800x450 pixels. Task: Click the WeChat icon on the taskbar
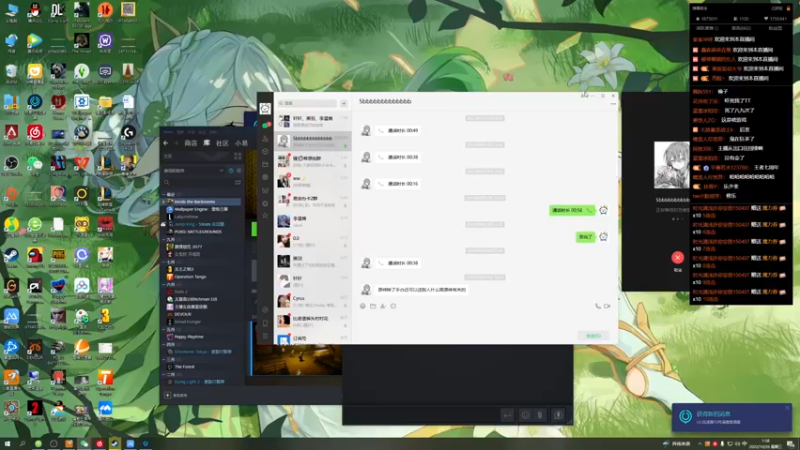[x=84, y=444]
